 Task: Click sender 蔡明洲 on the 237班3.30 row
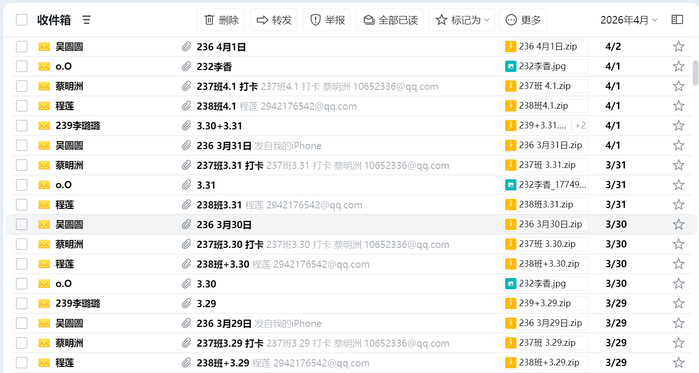click(69, 244)
